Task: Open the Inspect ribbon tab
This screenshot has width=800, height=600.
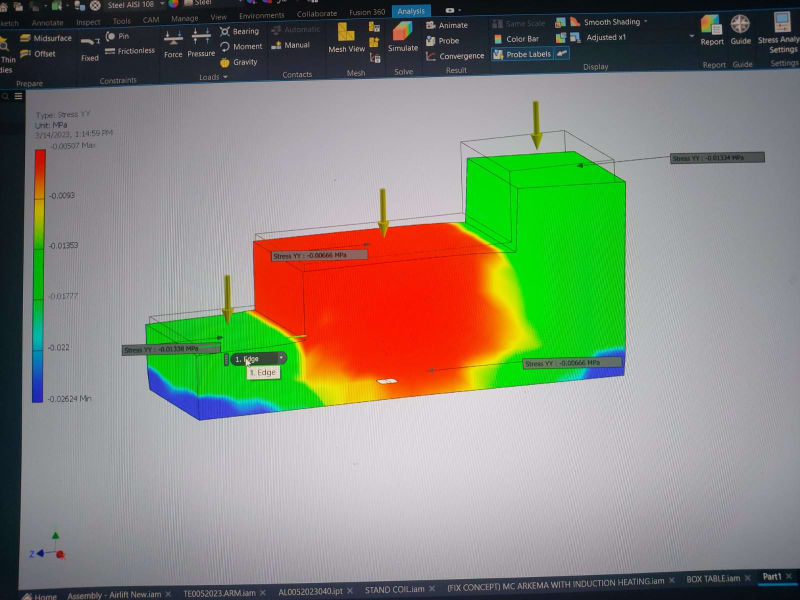Action: (x=88, y=22)
